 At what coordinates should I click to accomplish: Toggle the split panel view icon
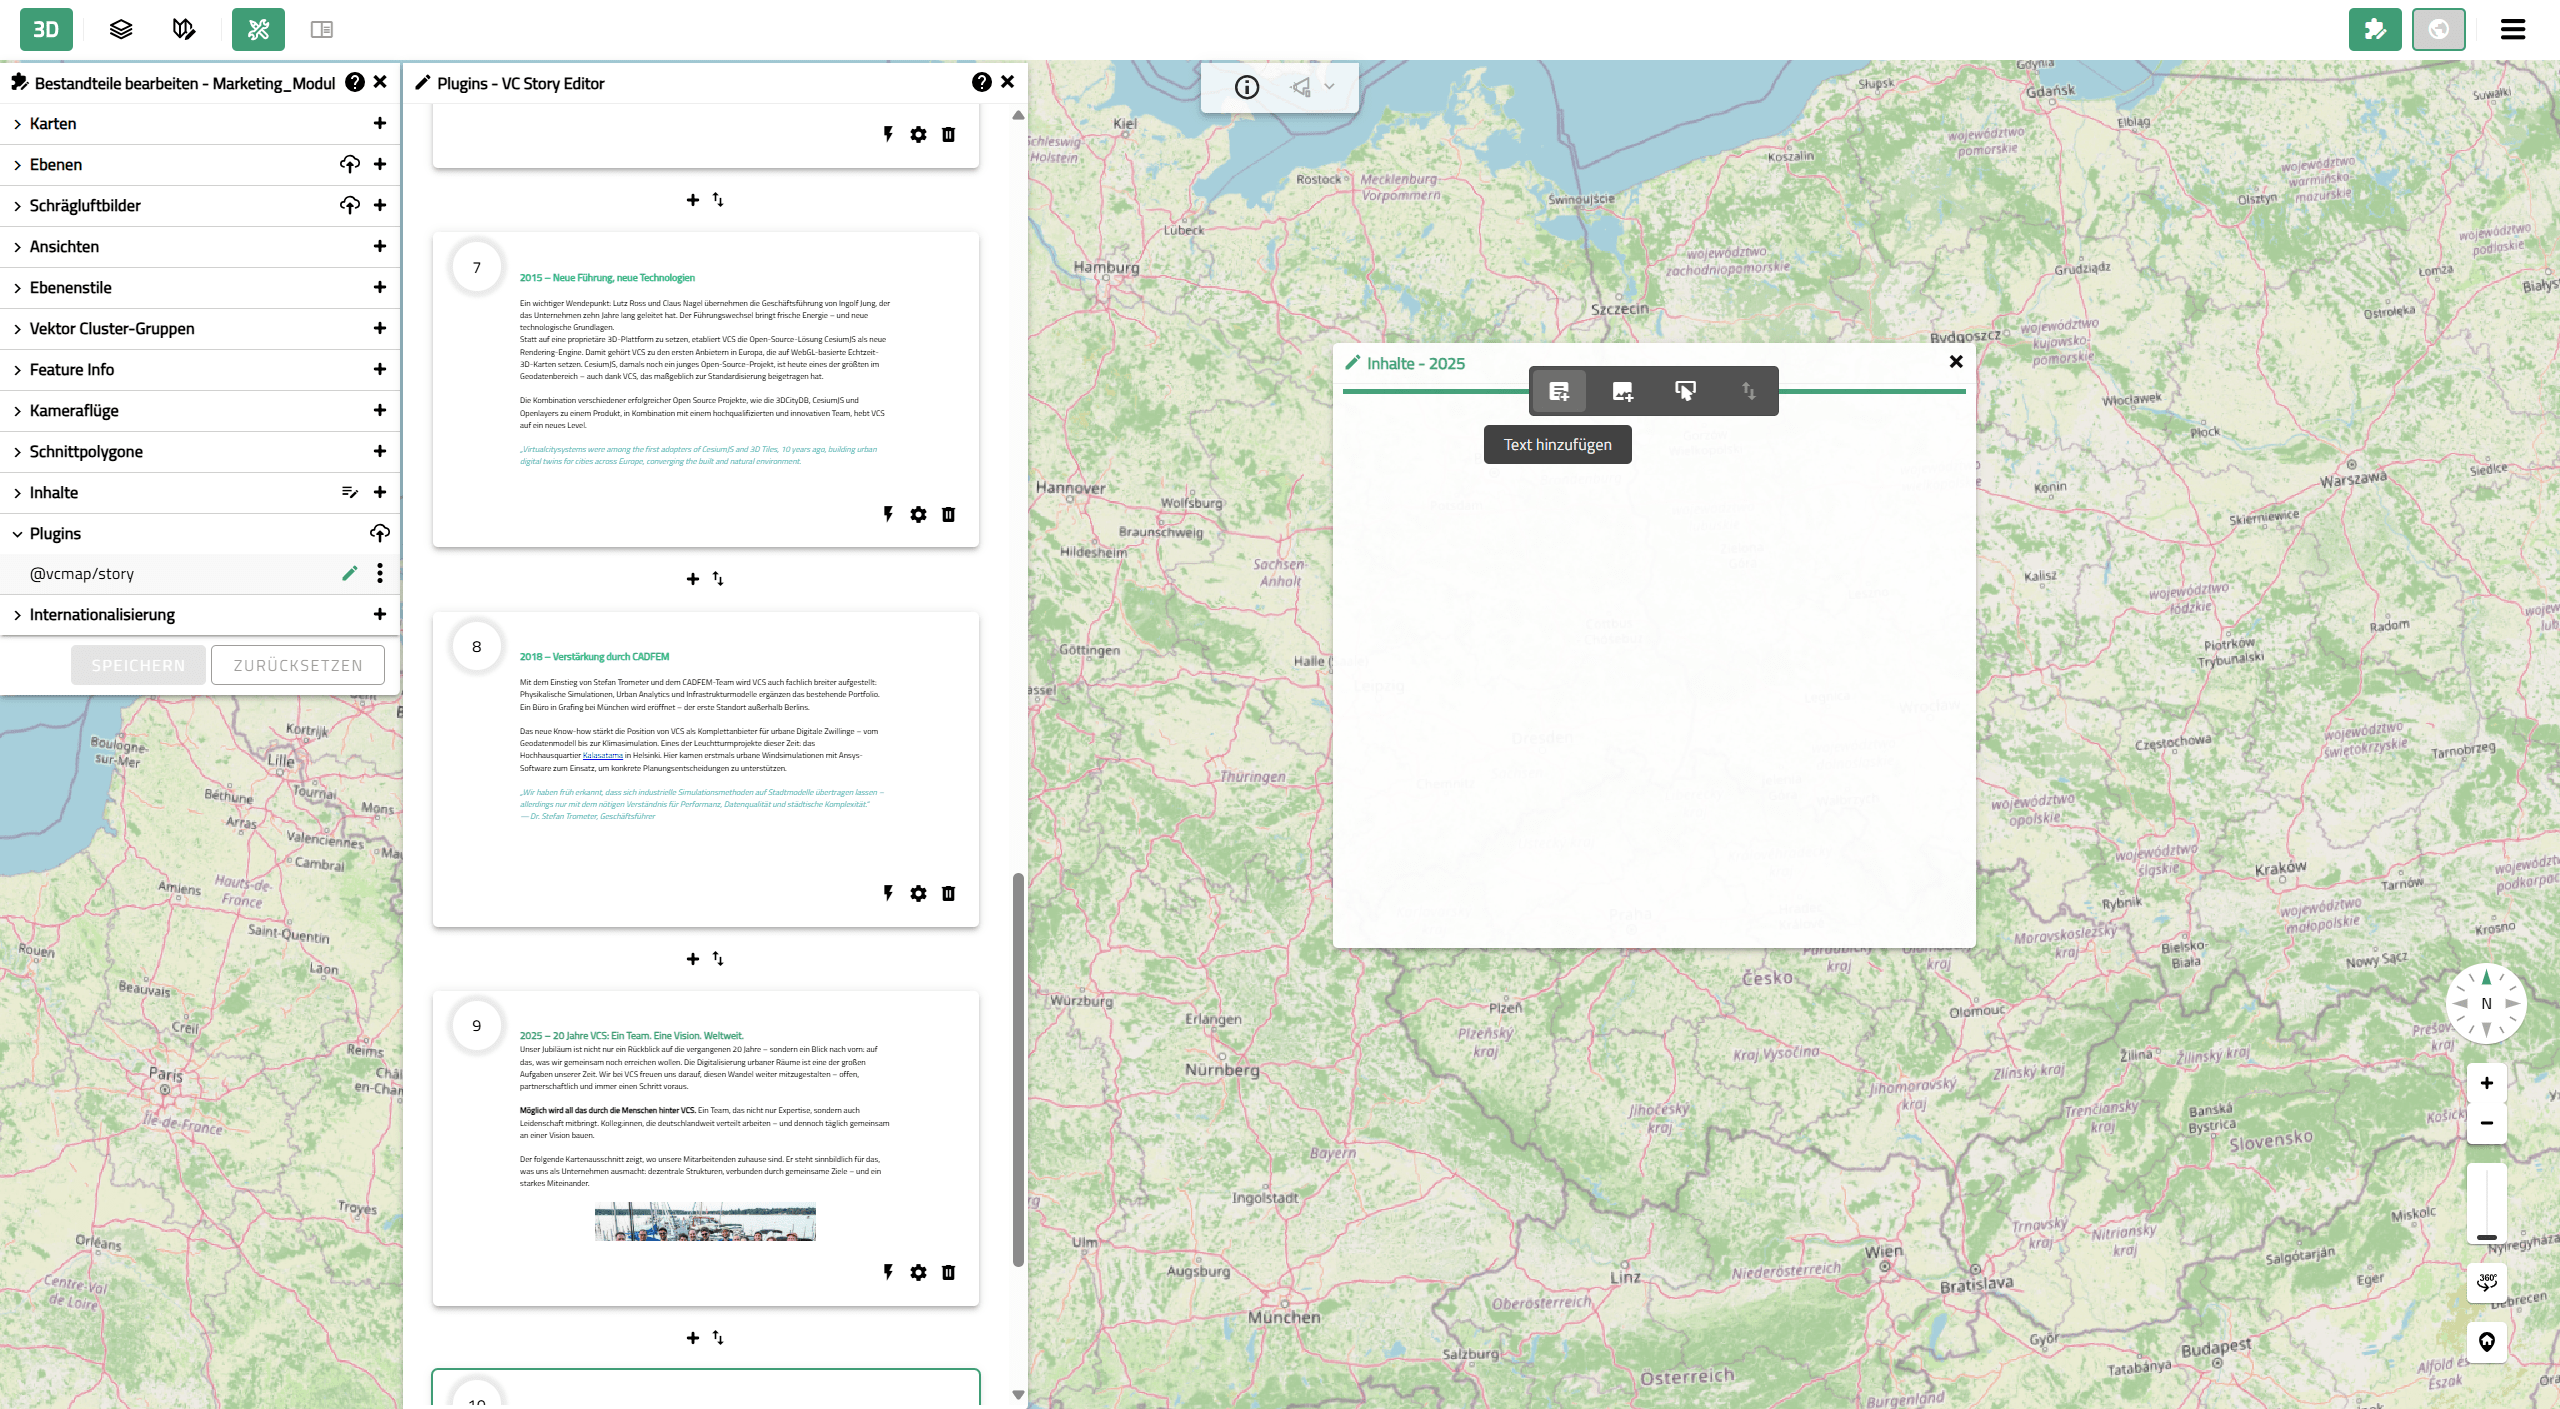(x=322, y=29)
